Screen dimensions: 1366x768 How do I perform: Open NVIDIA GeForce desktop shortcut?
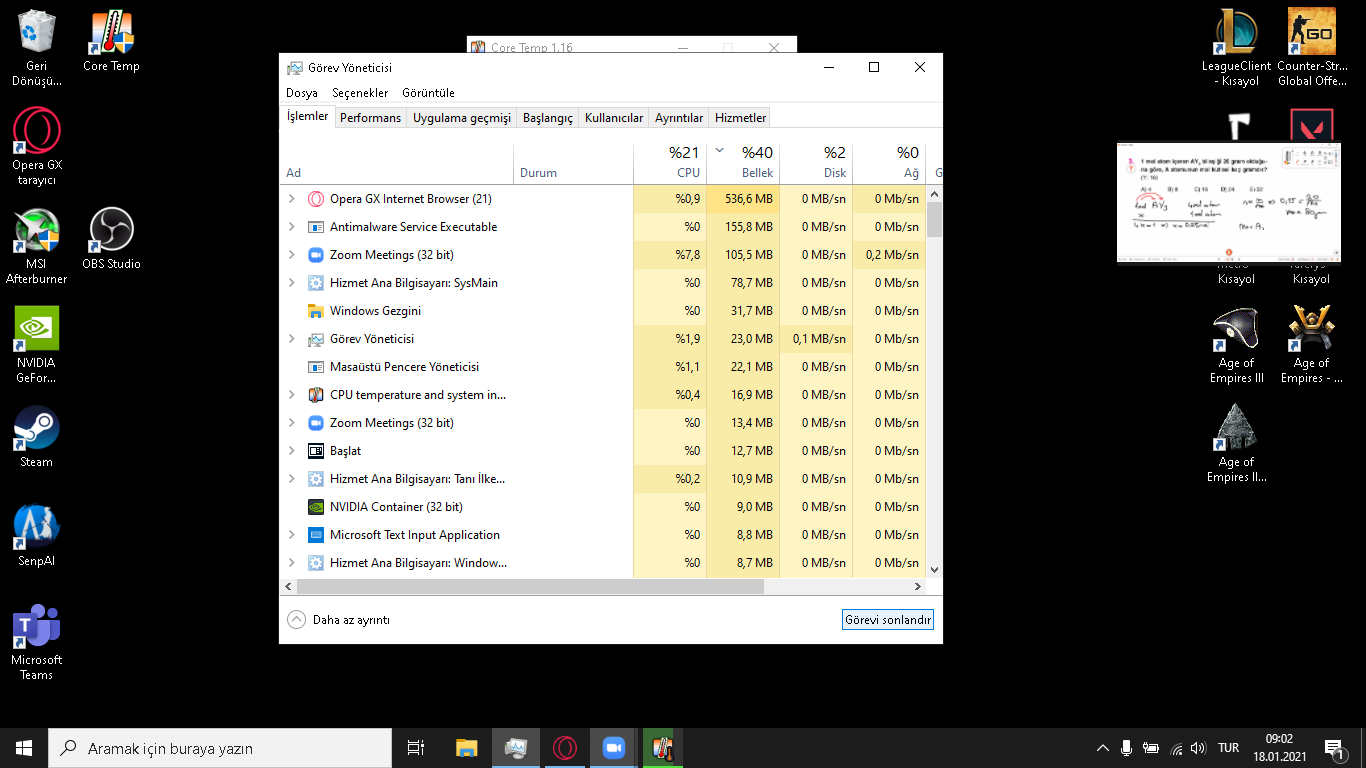(x=37, y=344)
